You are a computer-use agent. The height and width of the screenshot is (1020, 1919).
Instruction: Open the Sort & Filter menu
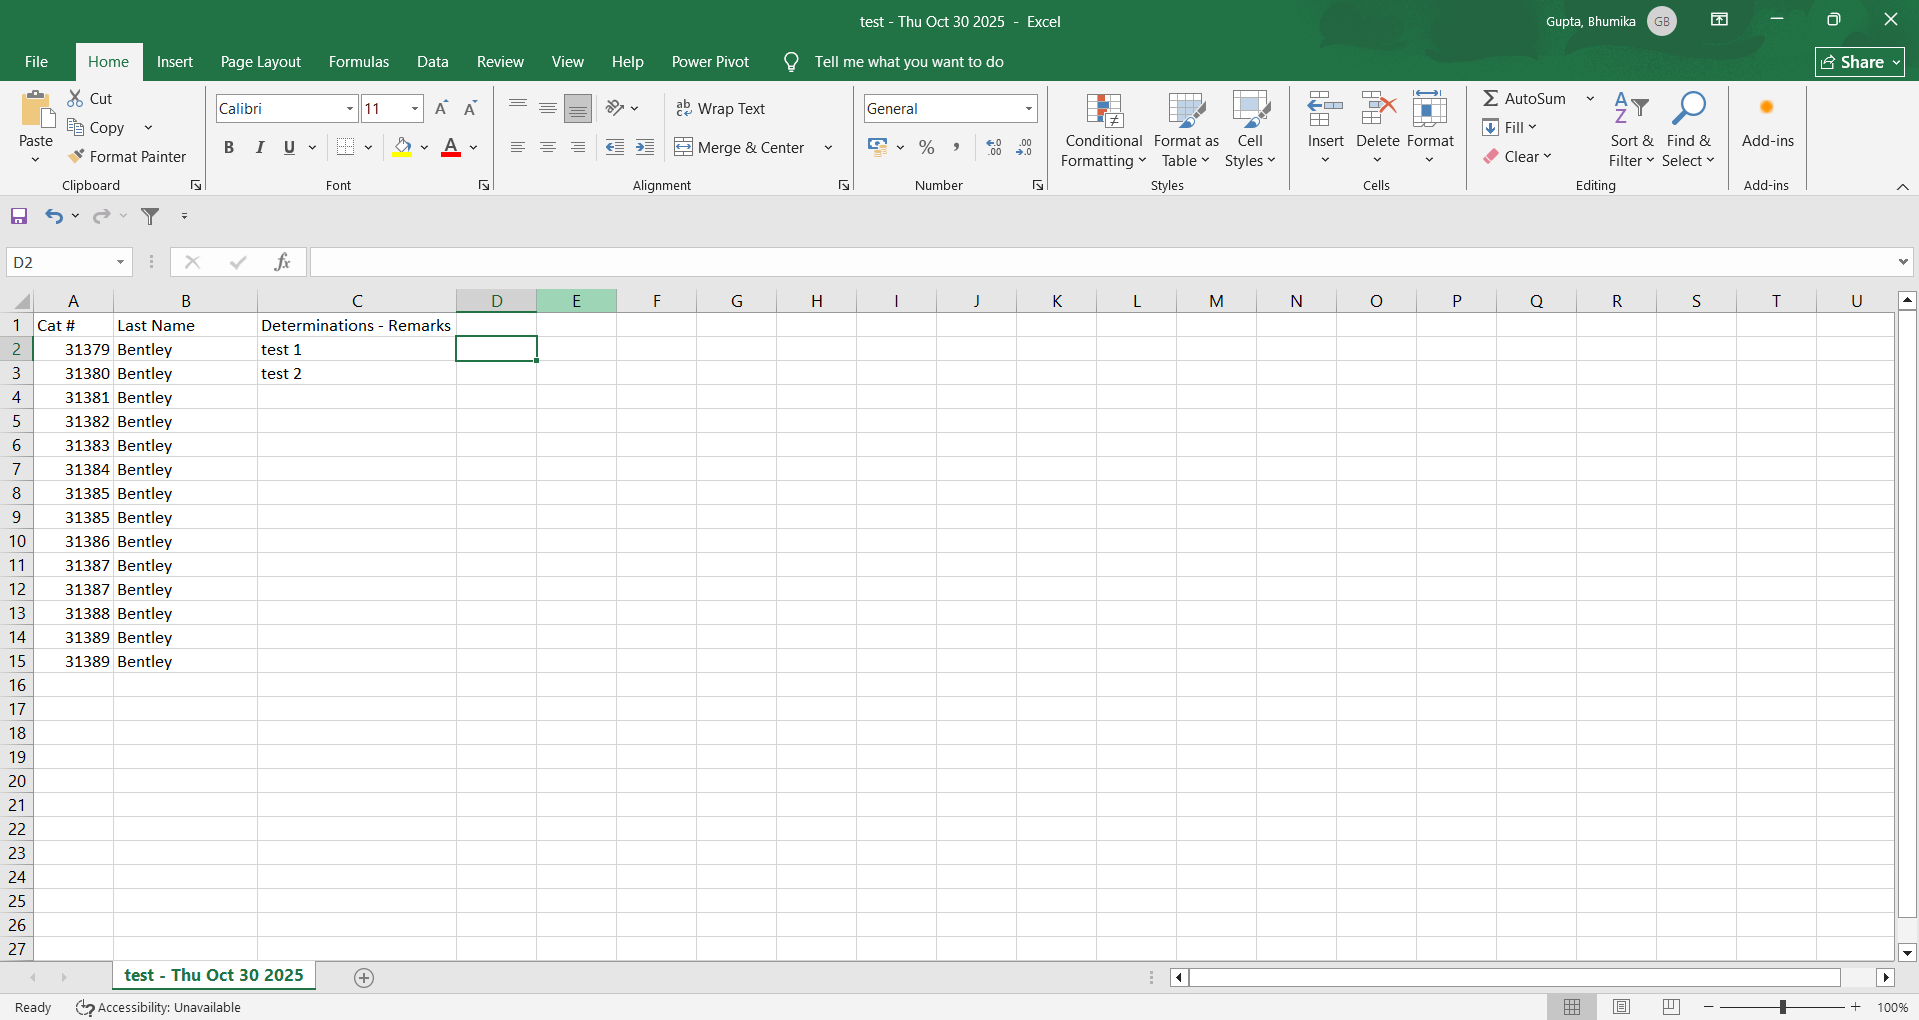pos(1631,131)
